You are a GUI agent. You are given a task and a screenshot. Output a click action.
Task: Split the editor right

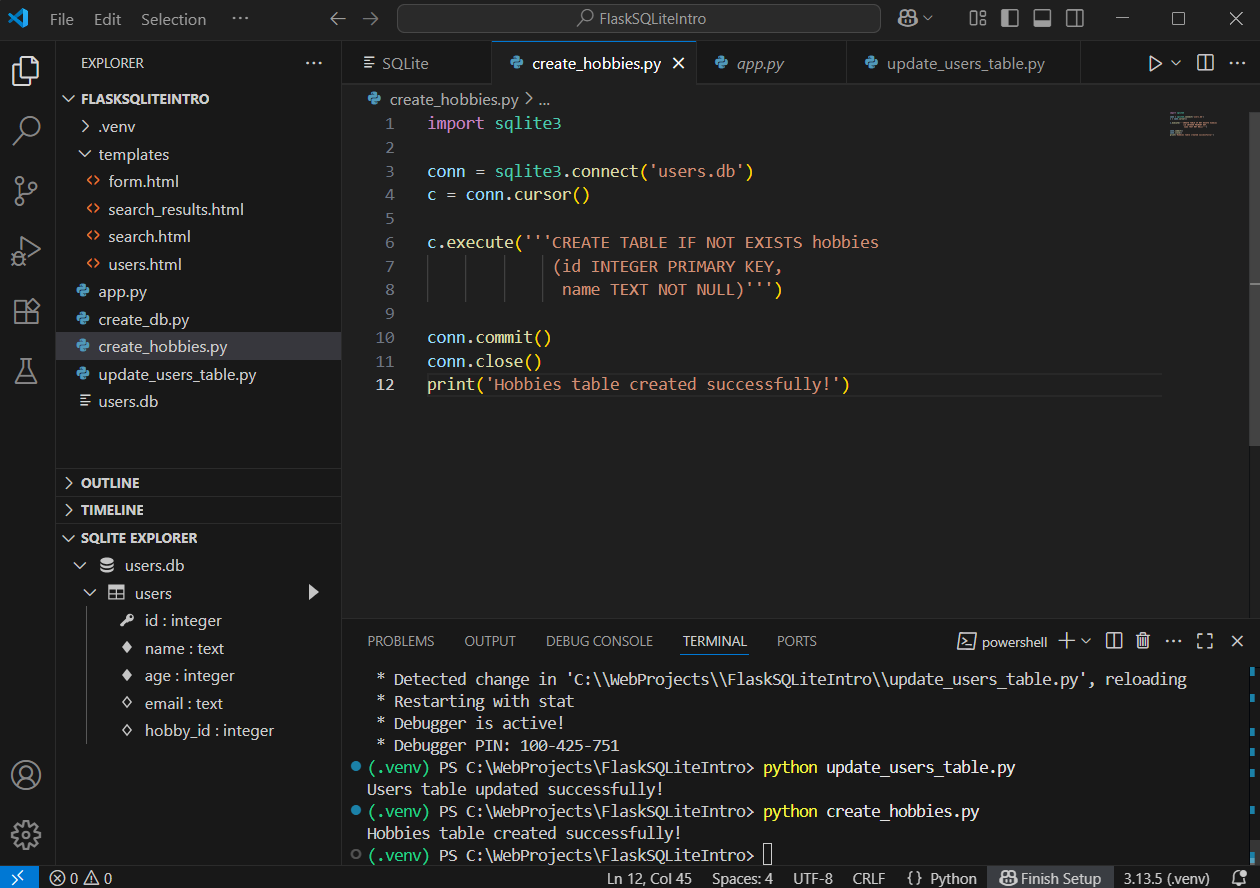(1206, 63)
